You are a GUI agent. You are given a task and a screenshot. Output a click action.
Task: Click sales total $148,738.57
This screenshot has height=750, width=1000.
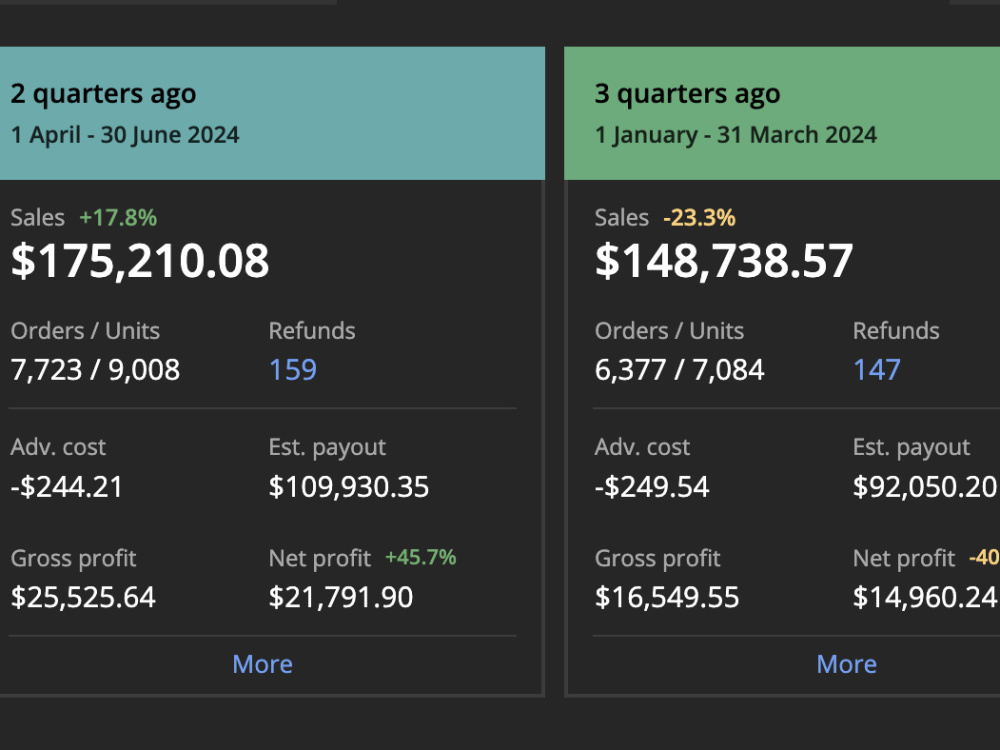tap(724, 260)
